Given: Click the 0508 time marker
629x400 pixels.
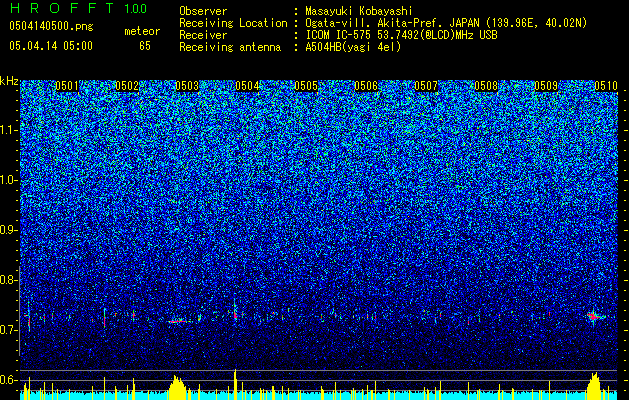Looking at the screenshot, I should pyautogui.click(x=486, y=86).
